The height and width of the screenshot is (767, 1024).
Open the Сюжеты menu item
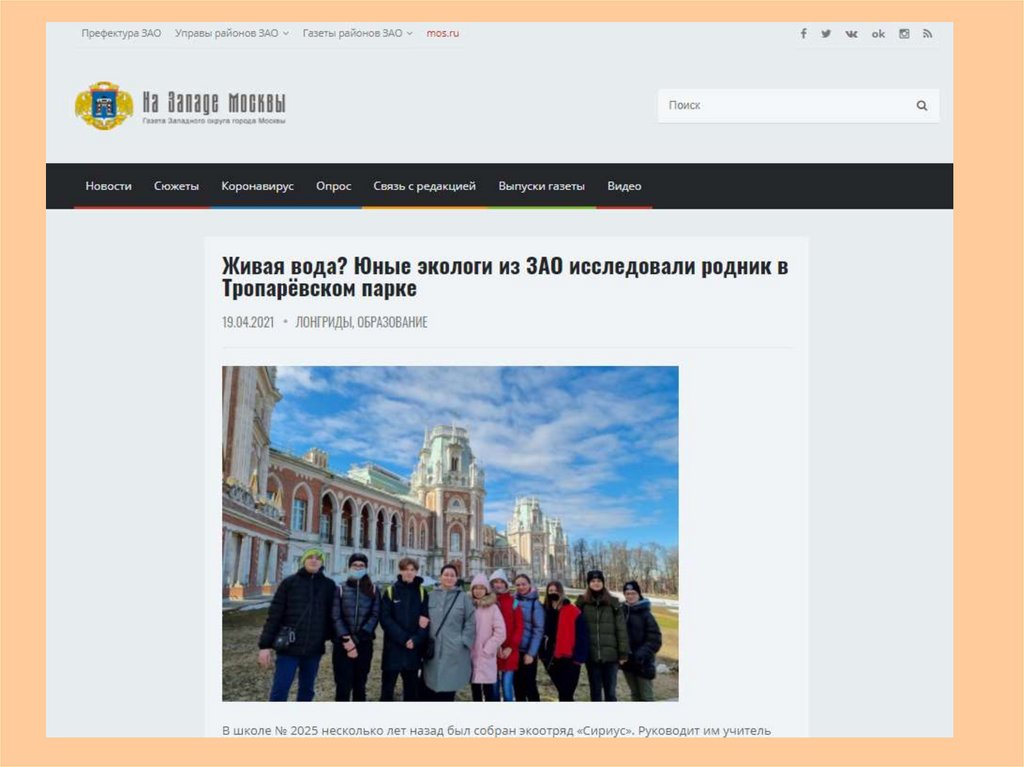176,186
